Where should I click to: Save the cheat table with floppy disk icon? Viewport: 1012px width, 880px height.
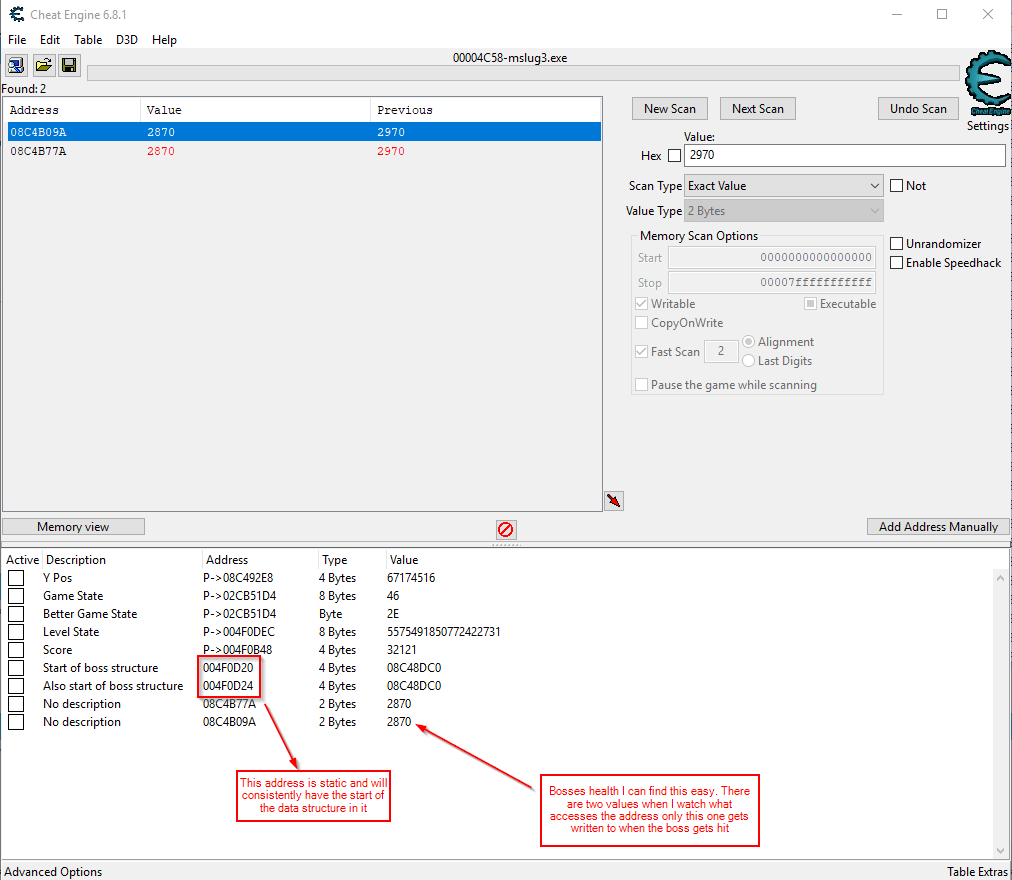click(68, 64)
